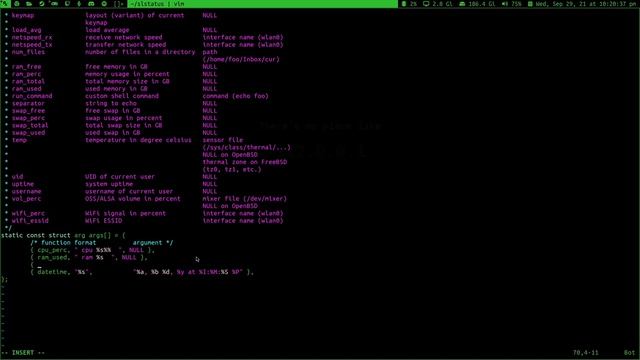Image resolution: width=640 pixels, height=360 pixels.
Task: Click the speaker volume icon at 75%
Action: pyautogui.click(x=505, y=4)
